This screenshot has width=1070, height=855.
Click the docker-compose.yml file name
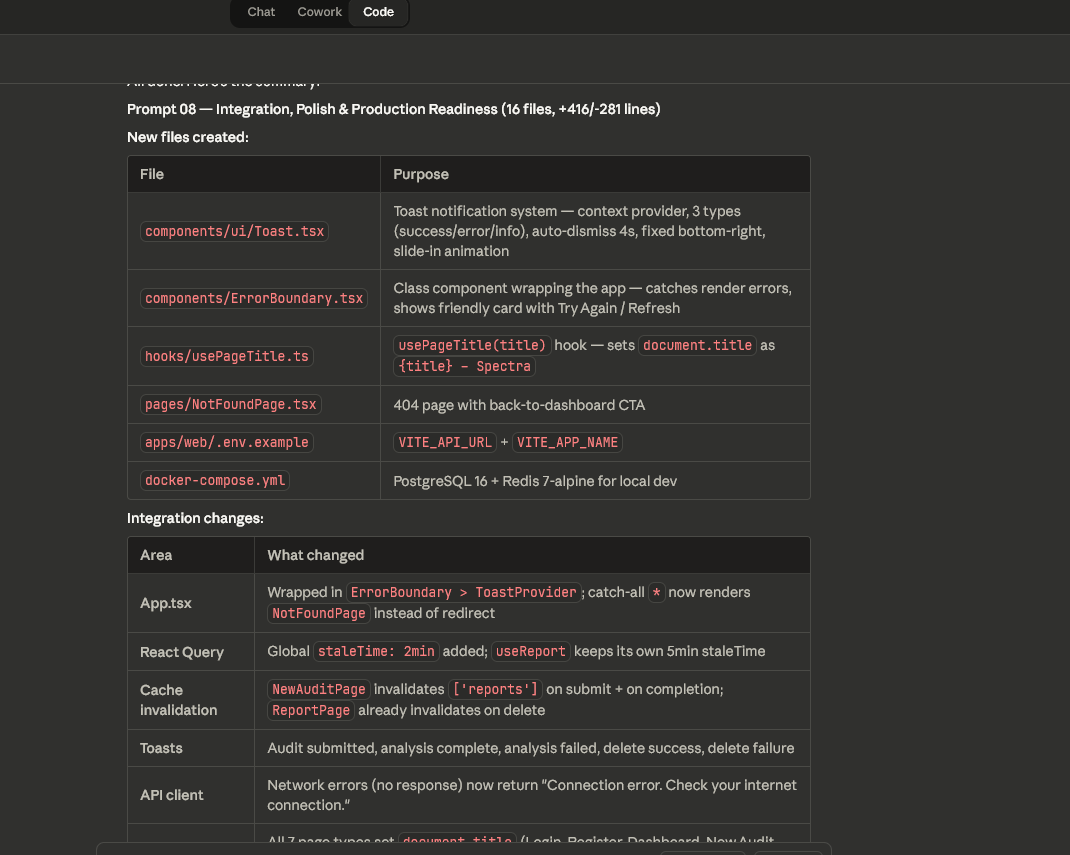coord(215,480)
